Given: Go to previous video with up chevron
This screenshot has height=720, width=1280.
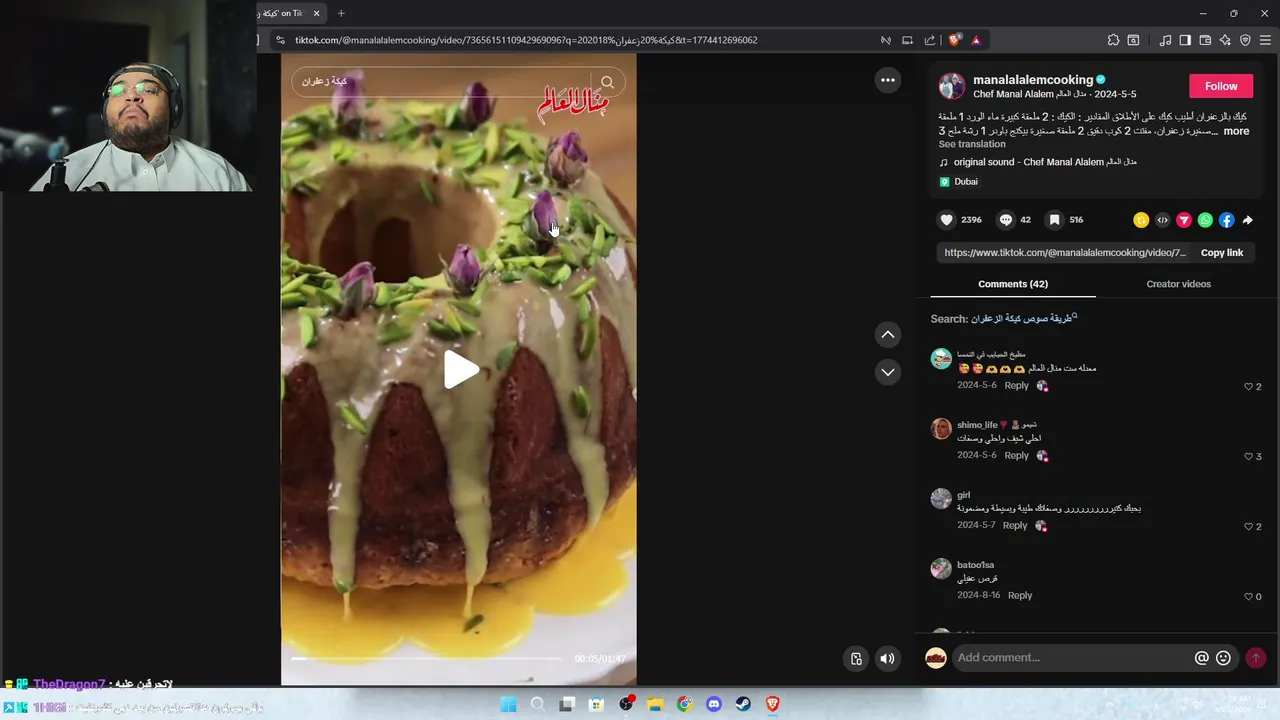Looking at the screenshot, I should click(888, 335).
